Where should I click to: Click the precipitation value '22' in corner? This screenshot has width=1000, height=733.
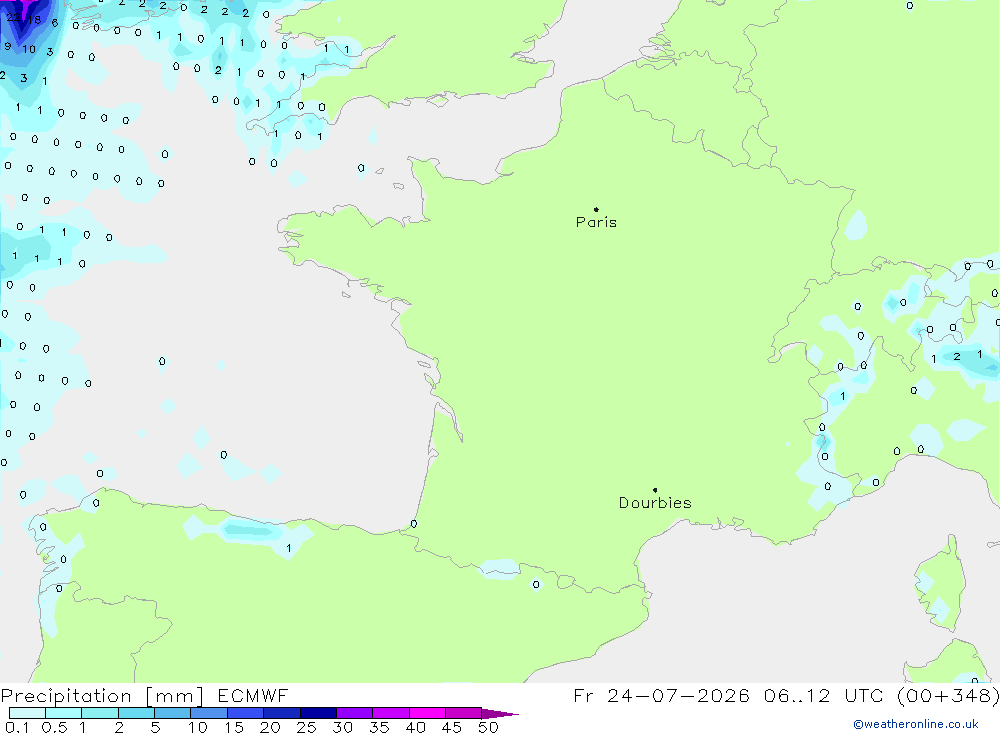coord(13,17)
